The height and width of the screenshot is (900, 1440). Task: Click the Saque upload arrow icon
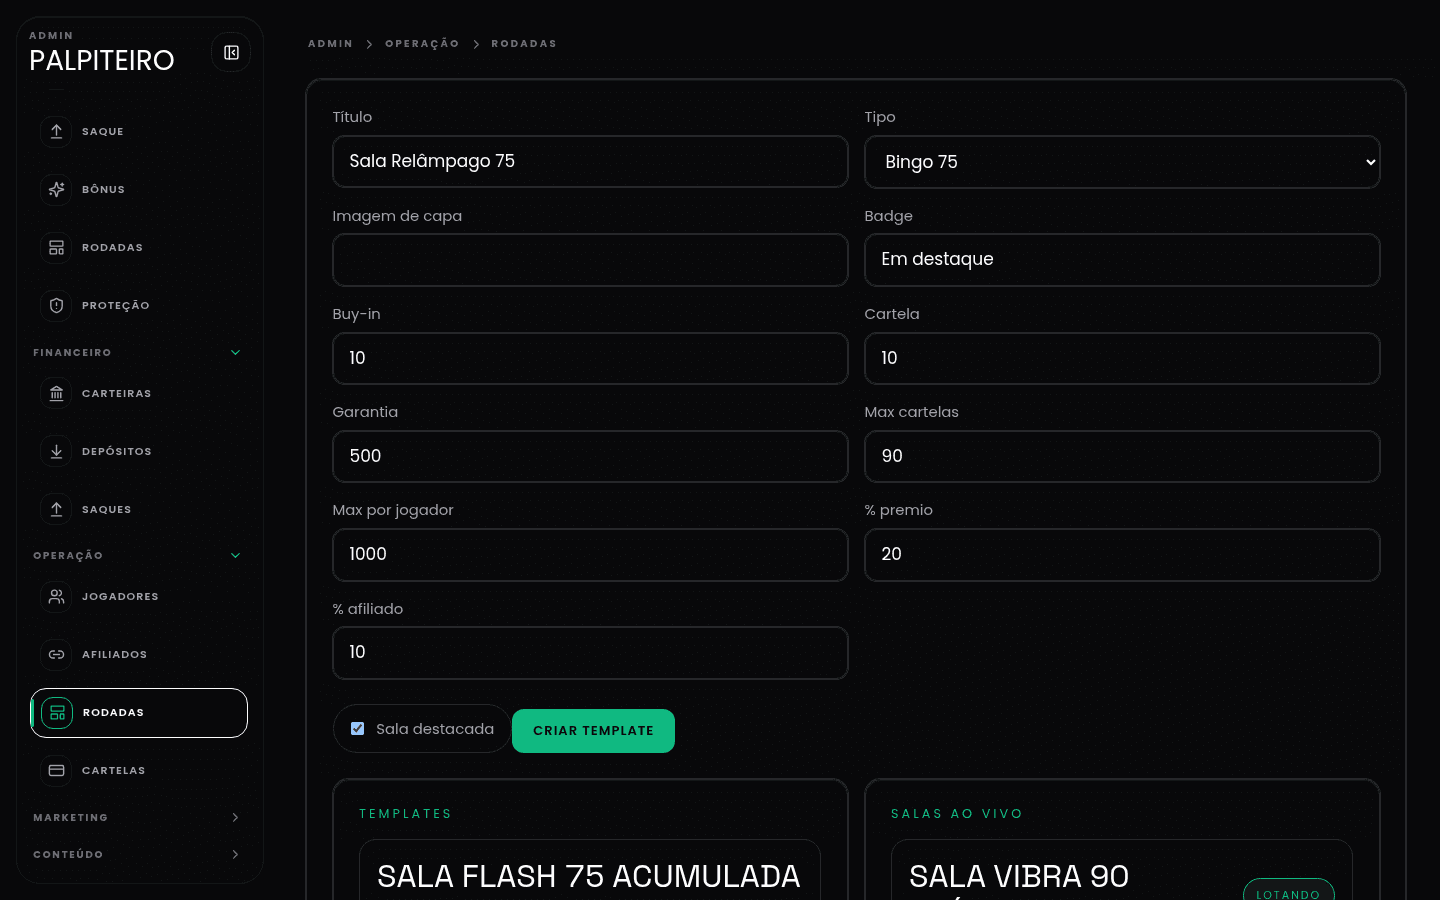57,132
